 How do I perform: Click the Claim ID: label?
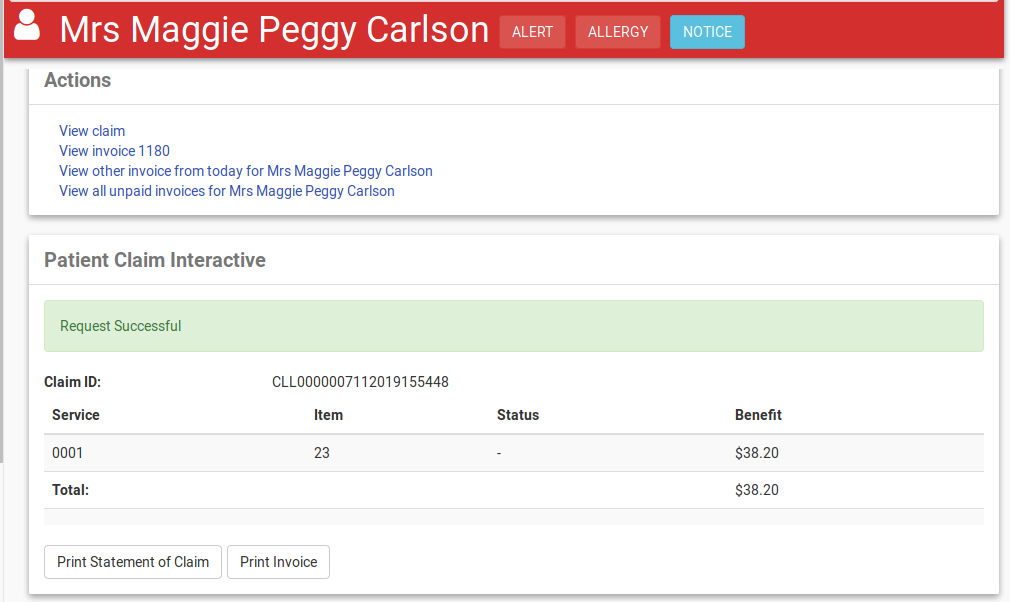coord(73,382)
